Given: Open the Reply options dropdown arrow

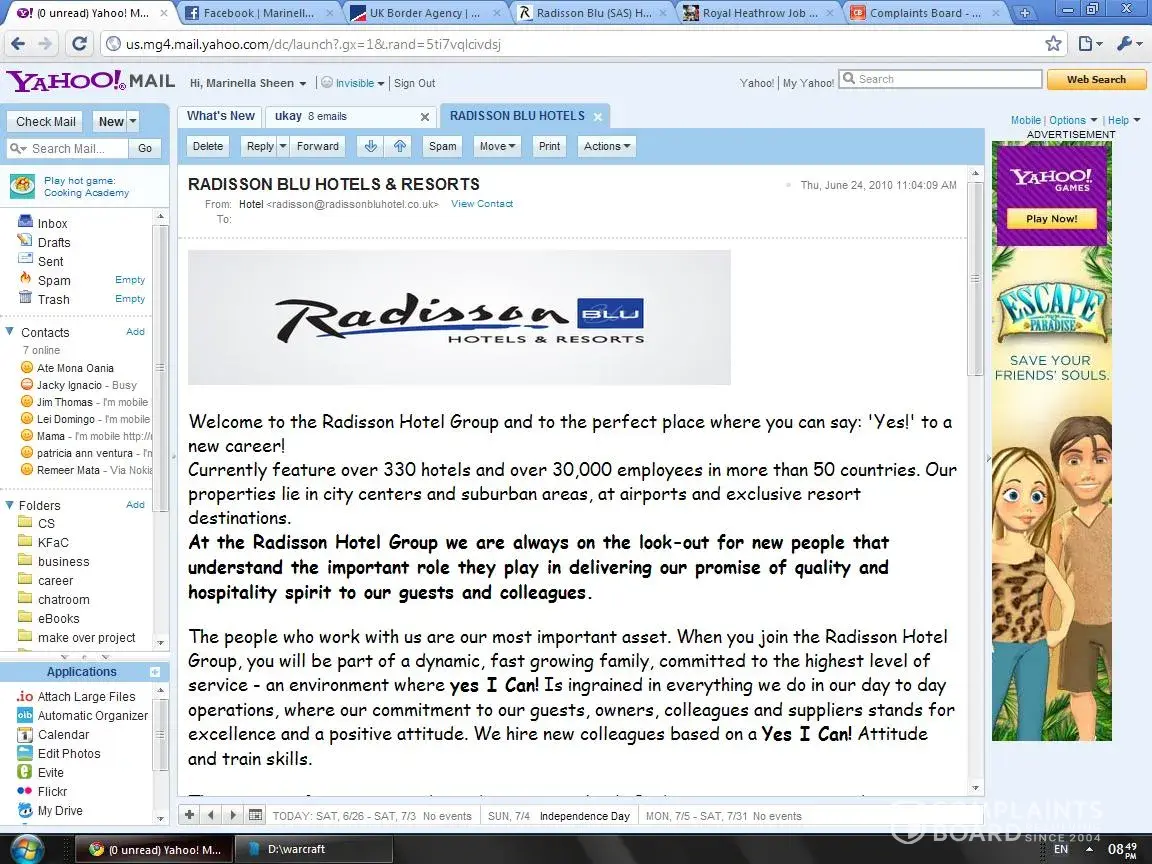Looking at the screenshot, I should click(x=283, y=146).
